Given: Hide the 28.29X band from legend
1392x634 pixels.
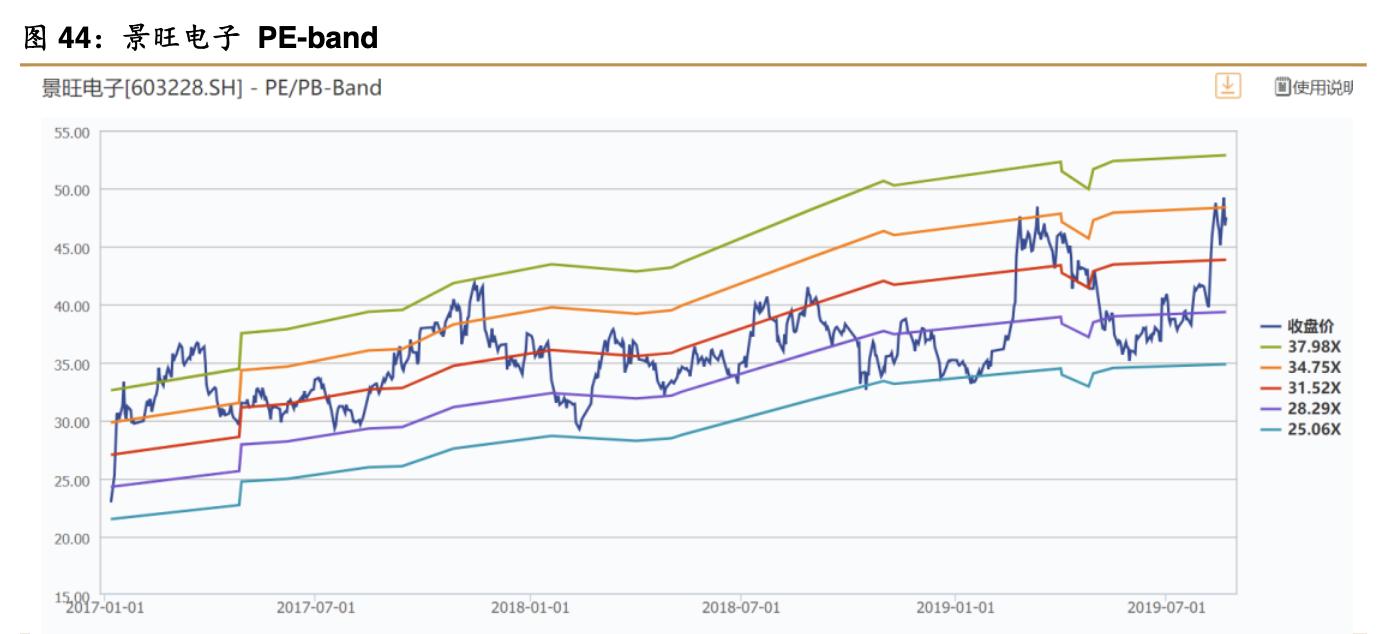Looking at the screenshot, I should click(1315, 409).
